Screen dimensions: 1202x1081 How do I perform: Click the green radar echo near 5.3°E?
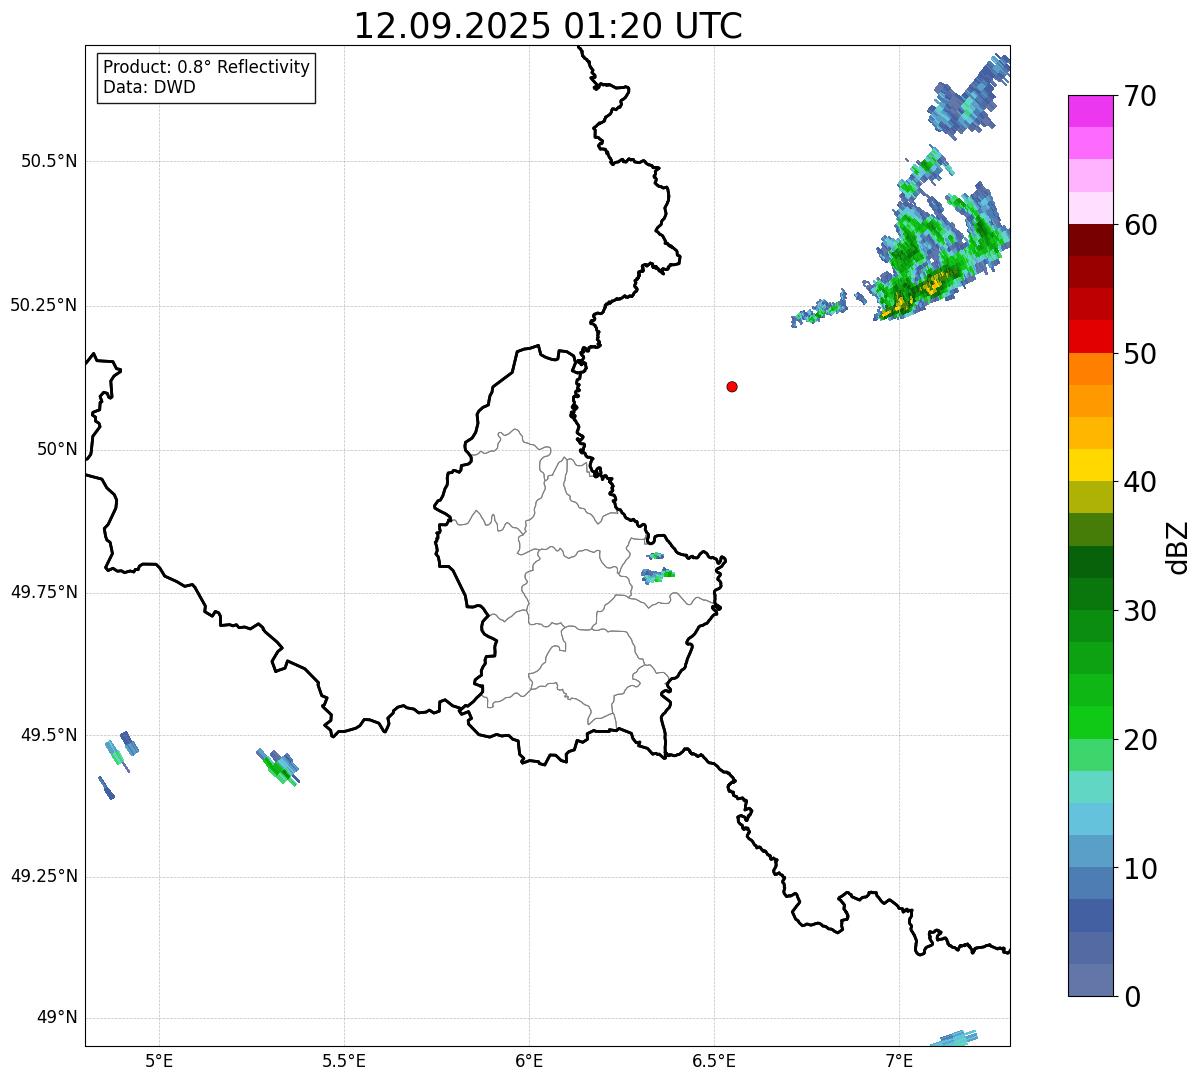(x=278, y=768)
